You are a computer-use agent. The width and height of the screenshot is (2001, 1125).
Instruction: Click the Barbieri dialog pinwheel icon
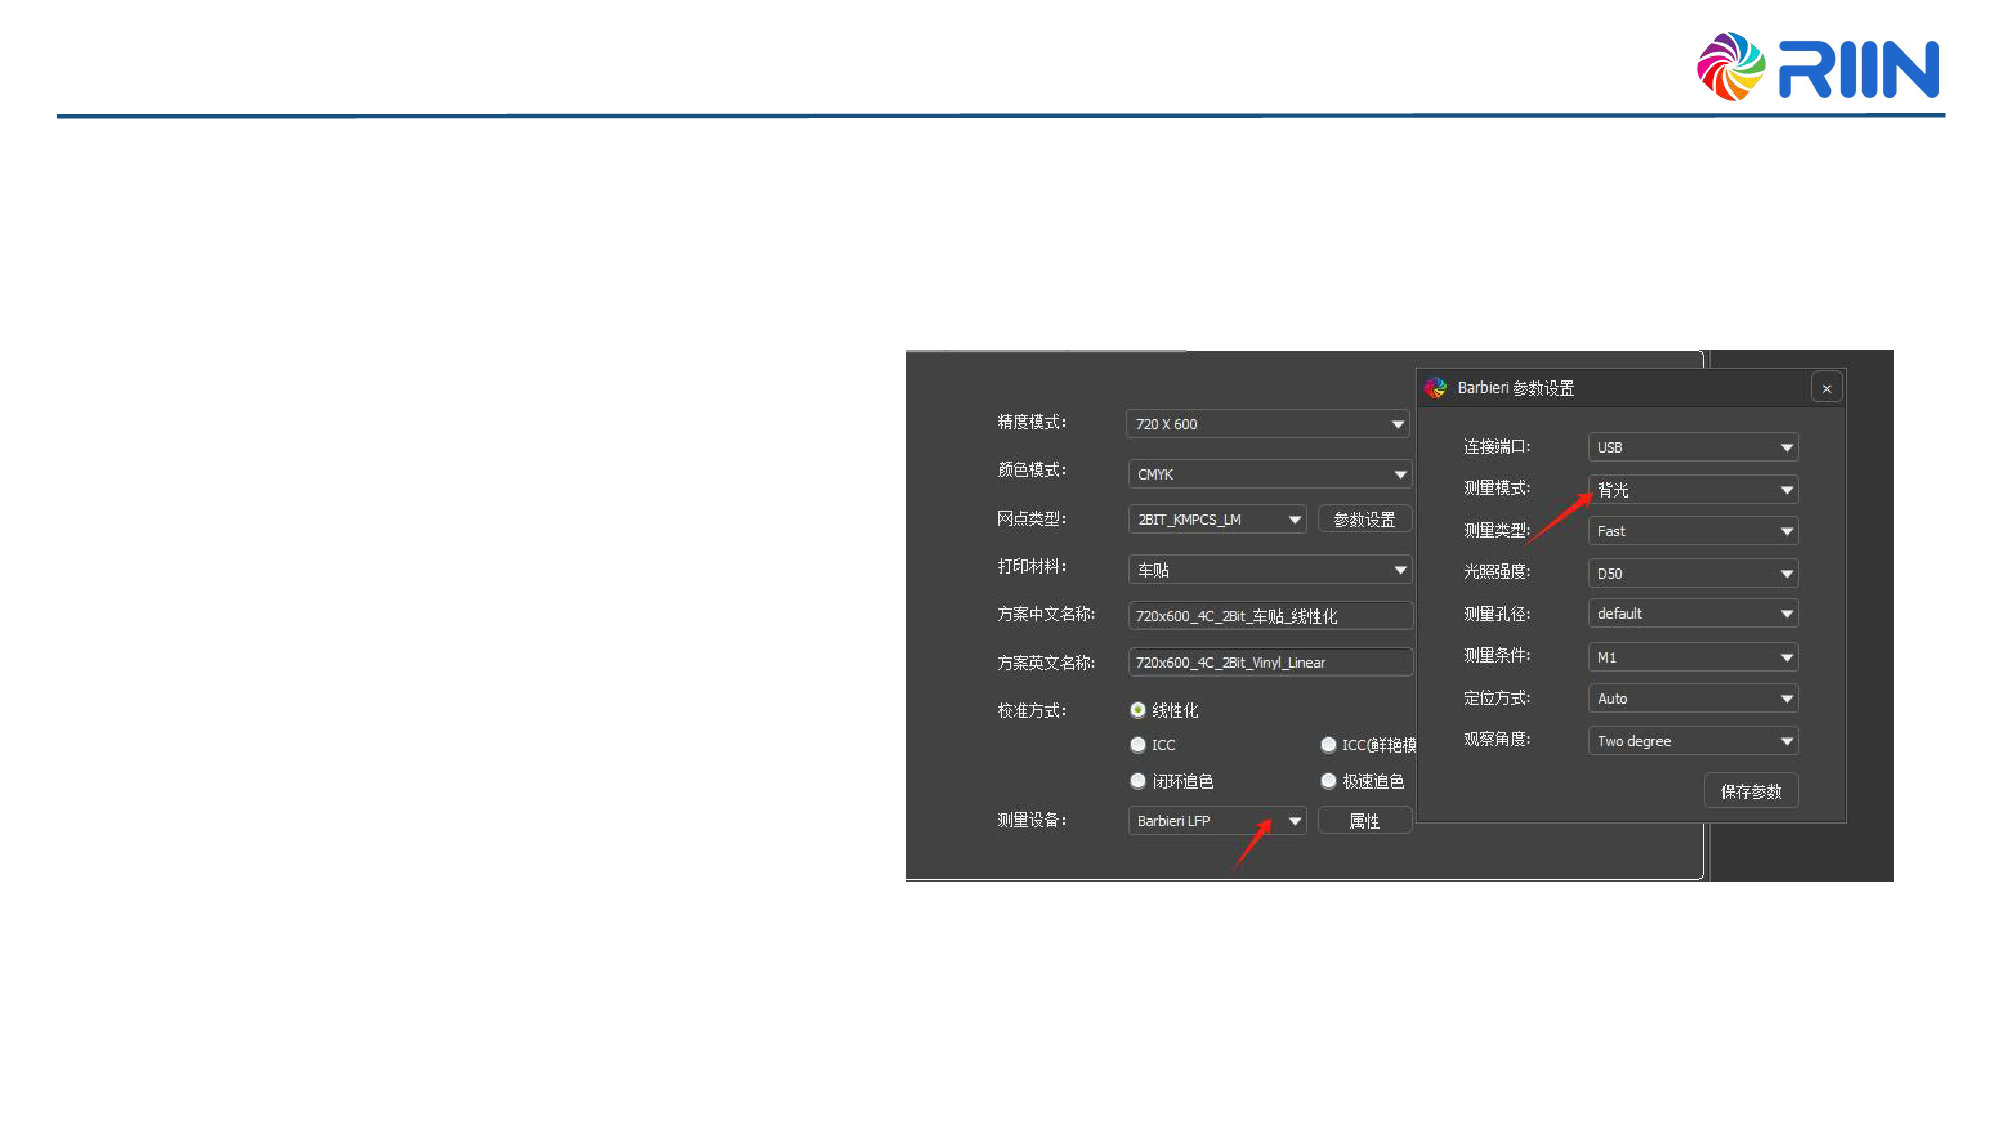point(1436,388)
